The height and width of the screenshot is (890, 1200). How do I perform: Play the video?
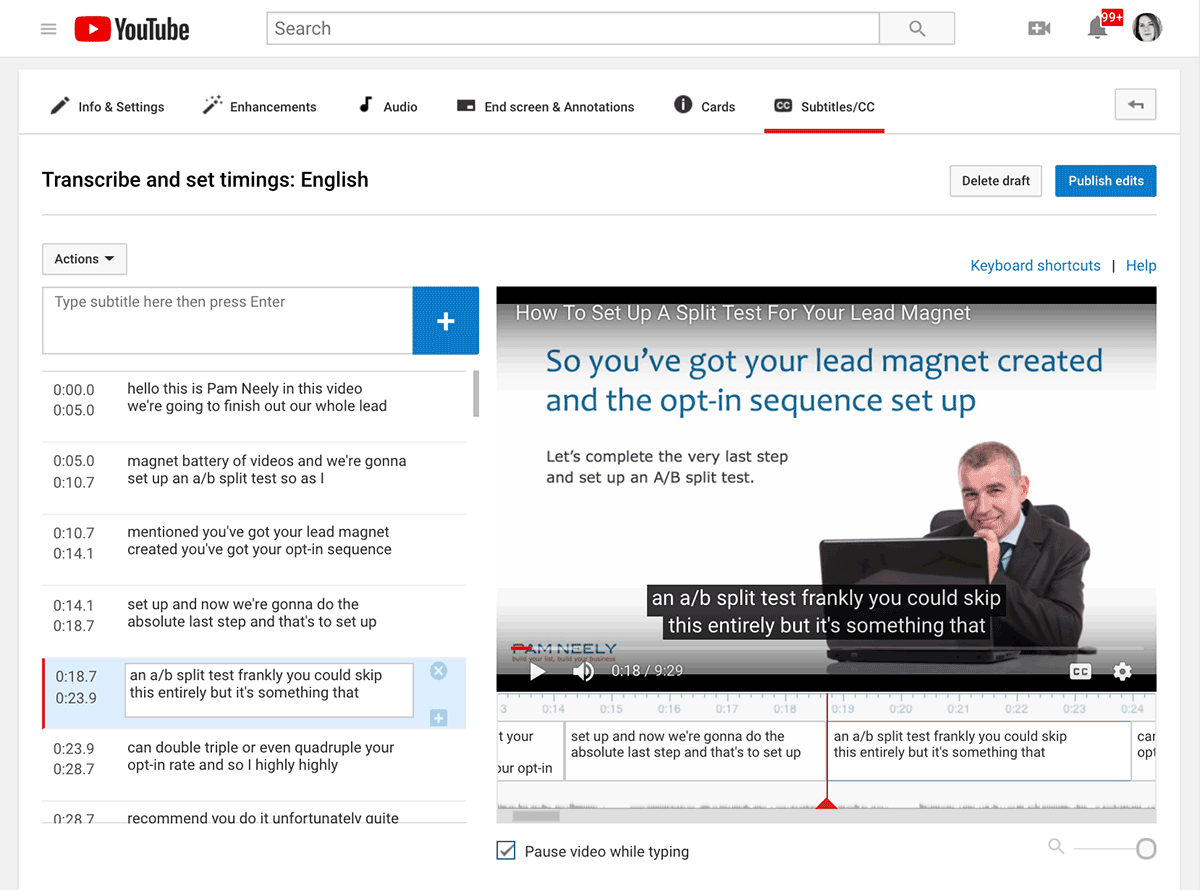(x=537, y=671)
